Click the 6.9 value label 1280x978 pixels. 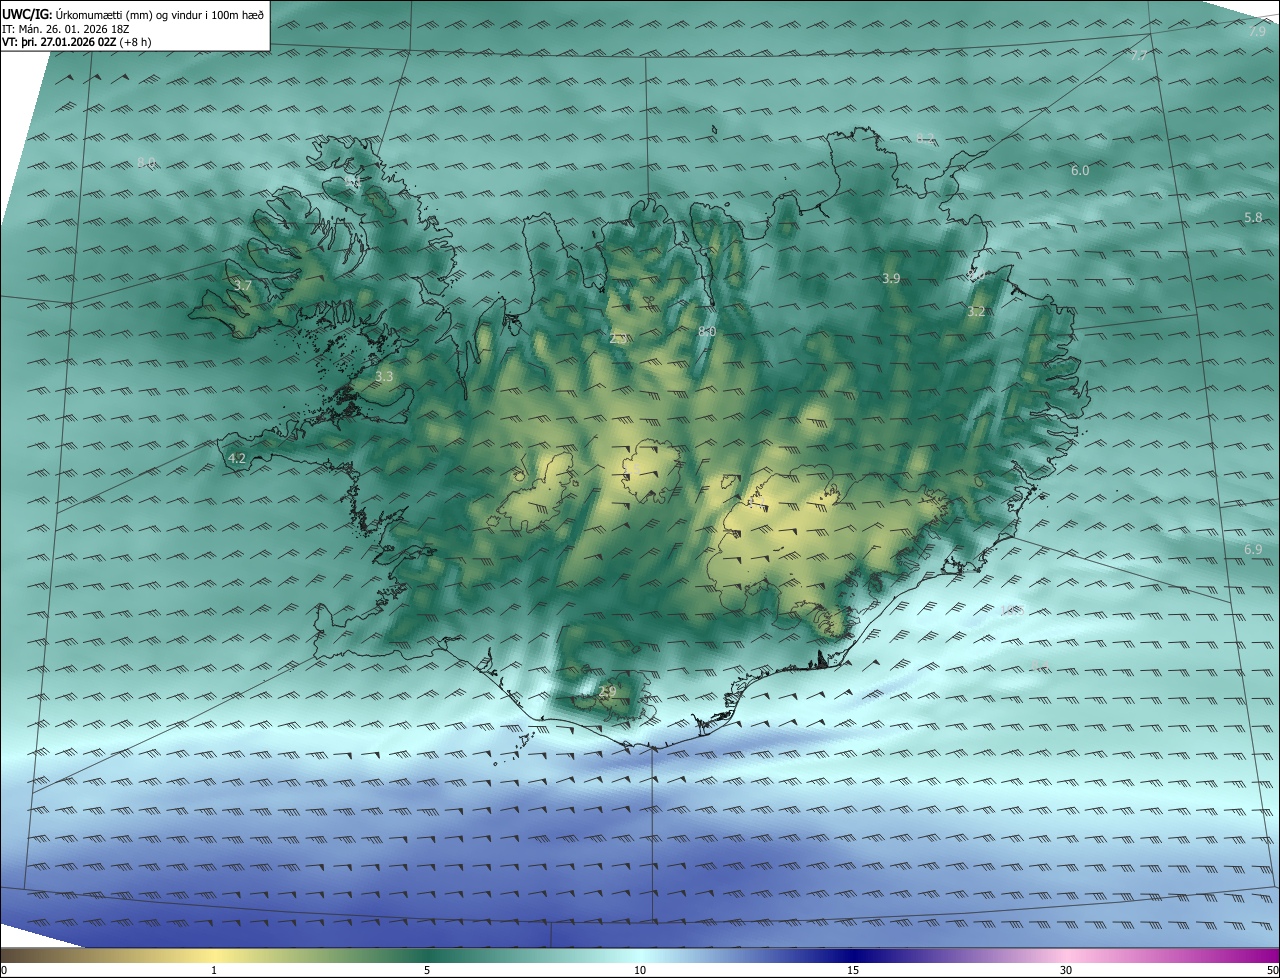(x=1253, y=550)
